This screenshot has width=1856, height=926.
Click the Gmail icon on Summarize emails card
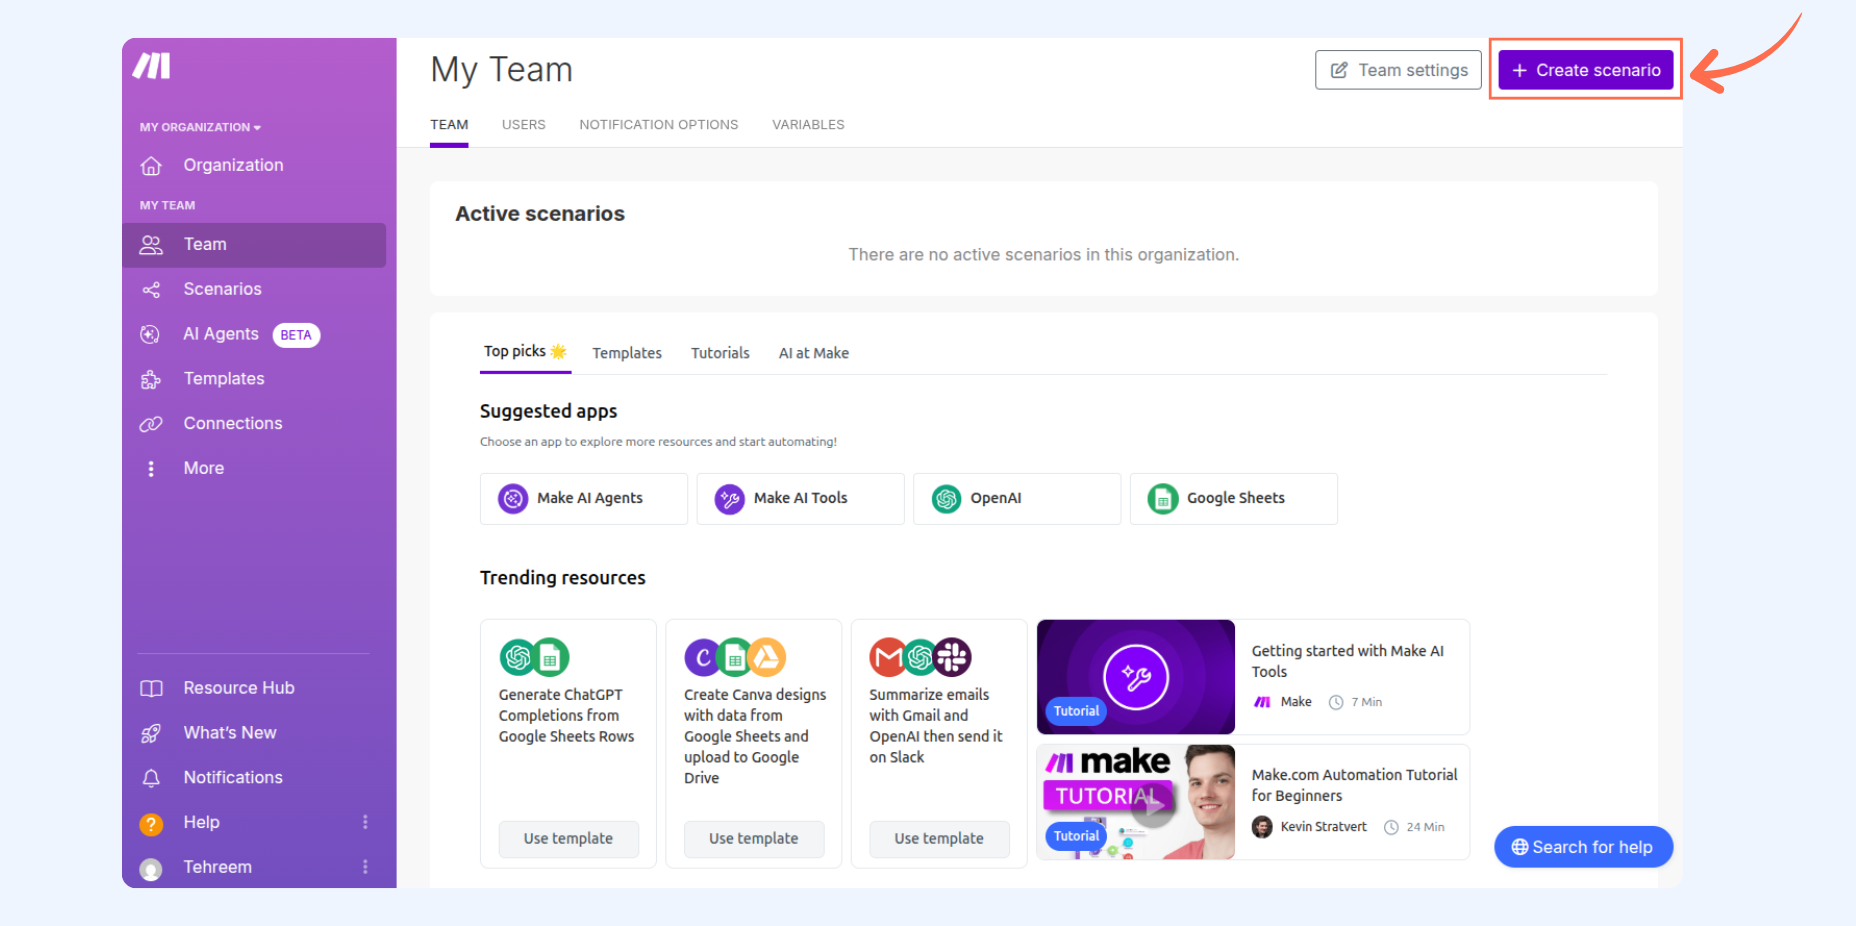point(888,657)
